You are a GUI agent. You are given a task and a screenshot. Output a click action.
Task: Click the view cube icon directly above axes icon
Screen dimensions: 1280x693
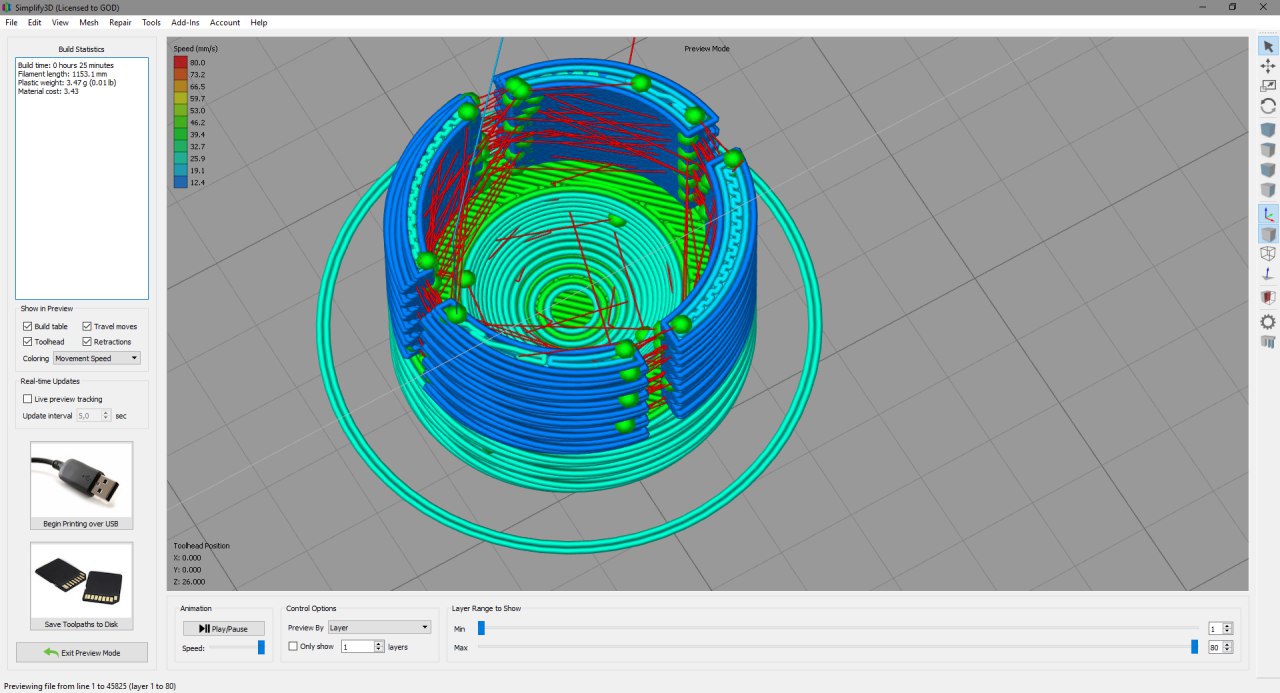click(1268, 190)
